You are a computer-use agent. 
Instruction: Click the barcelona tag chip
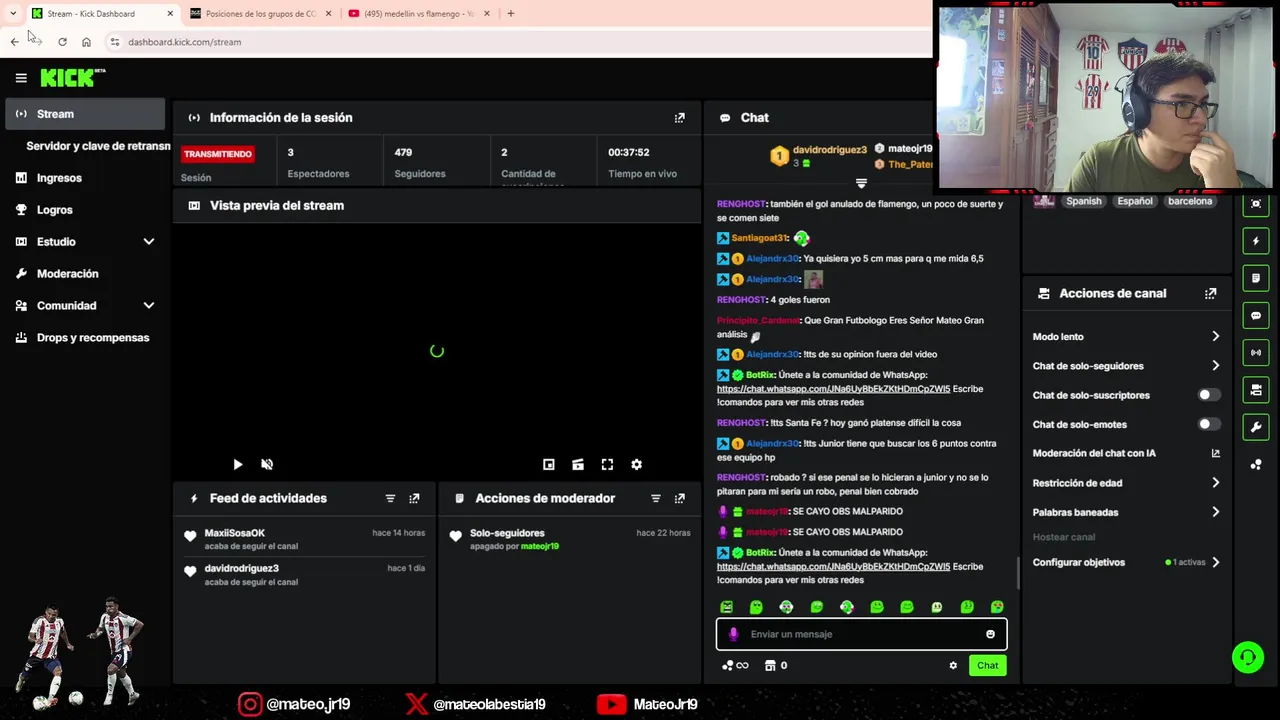1190,201
